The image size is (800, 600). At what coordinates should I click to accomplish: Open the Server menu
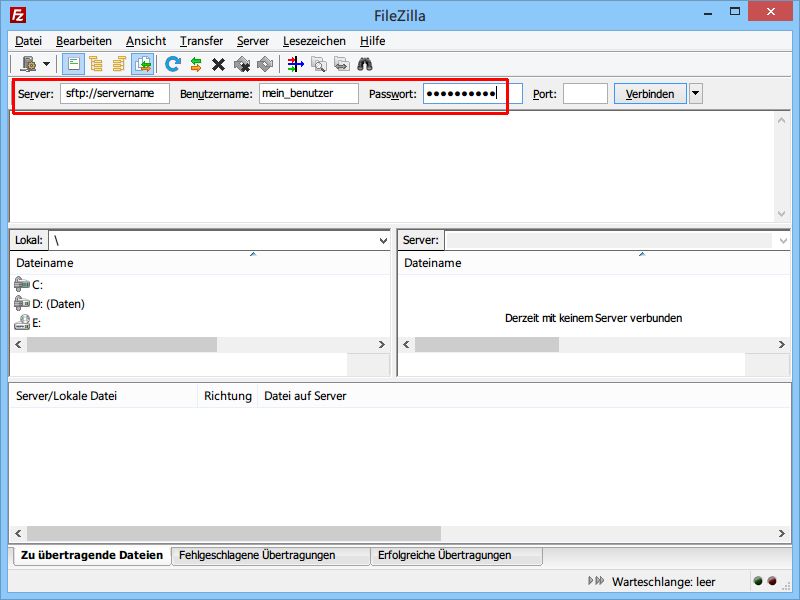point(253,41)
